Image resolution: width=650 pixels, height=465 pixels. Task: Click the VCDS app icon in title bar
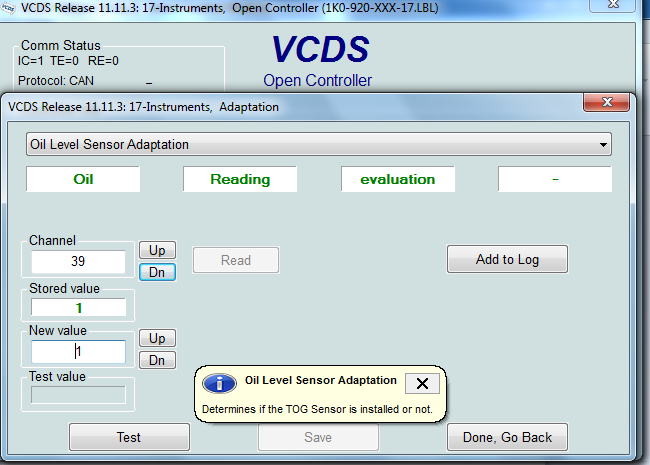[x=8, y=7]
